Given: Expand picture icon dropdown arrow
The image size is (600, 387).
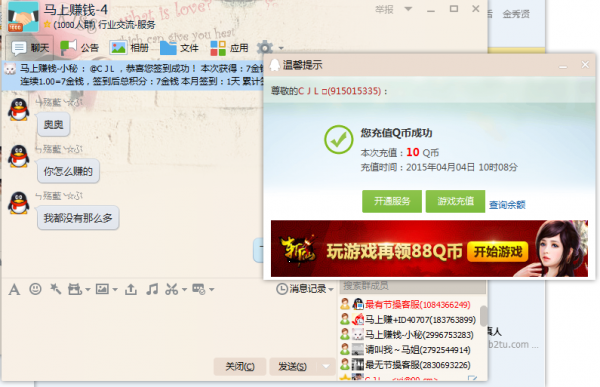Looking at the screenshot, I should [115, 290].
